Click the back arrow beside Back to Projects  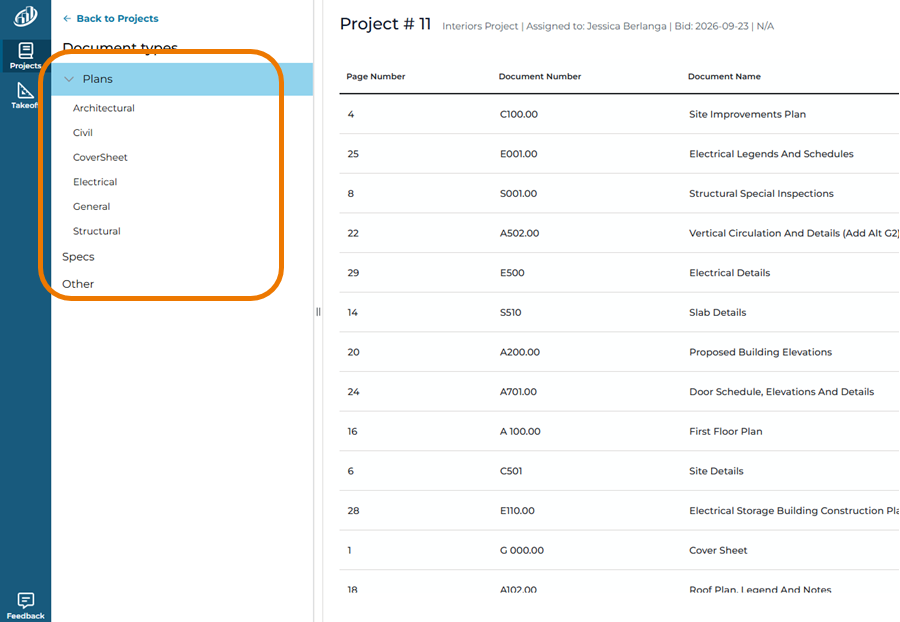click(x=67, y=18)
